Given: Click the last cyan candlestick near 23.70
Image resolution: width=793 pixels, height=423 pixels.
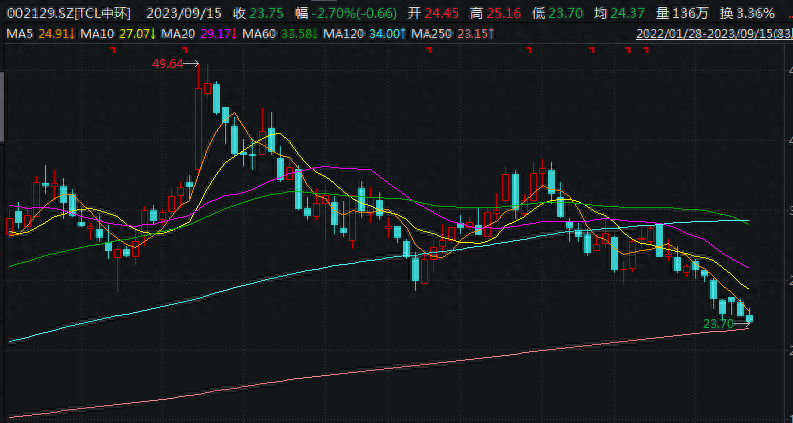Looking at the screenshot, I should click(750, 318).
